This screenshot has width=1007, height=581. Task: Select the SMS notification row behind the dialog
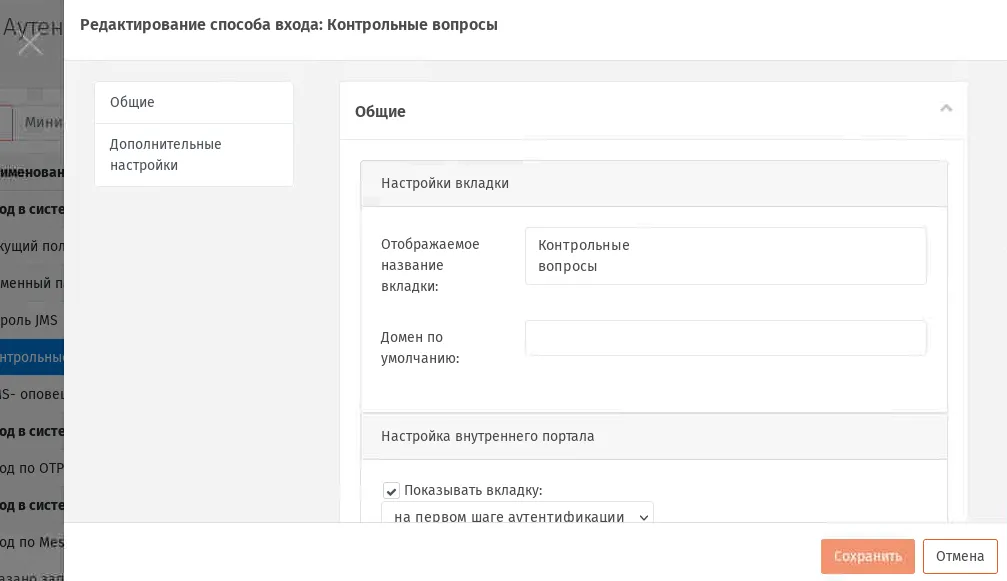32,394
